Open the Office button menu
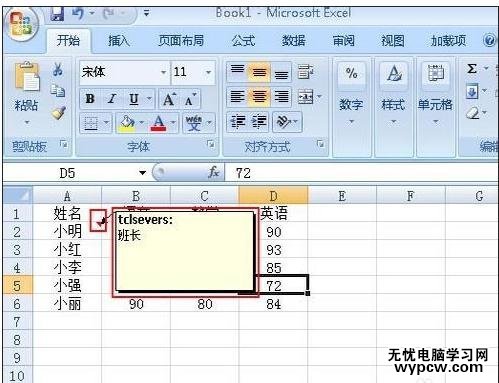 (x=21, y=25)
